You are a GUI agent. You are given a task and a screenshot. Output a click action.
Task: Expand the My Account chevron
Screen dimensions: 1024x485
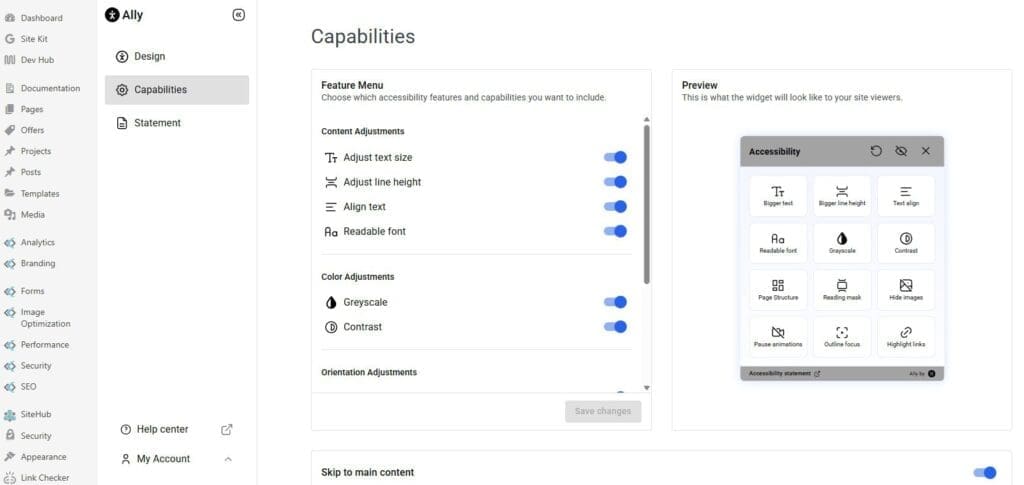pyautogui.click(x=228, y=459)
